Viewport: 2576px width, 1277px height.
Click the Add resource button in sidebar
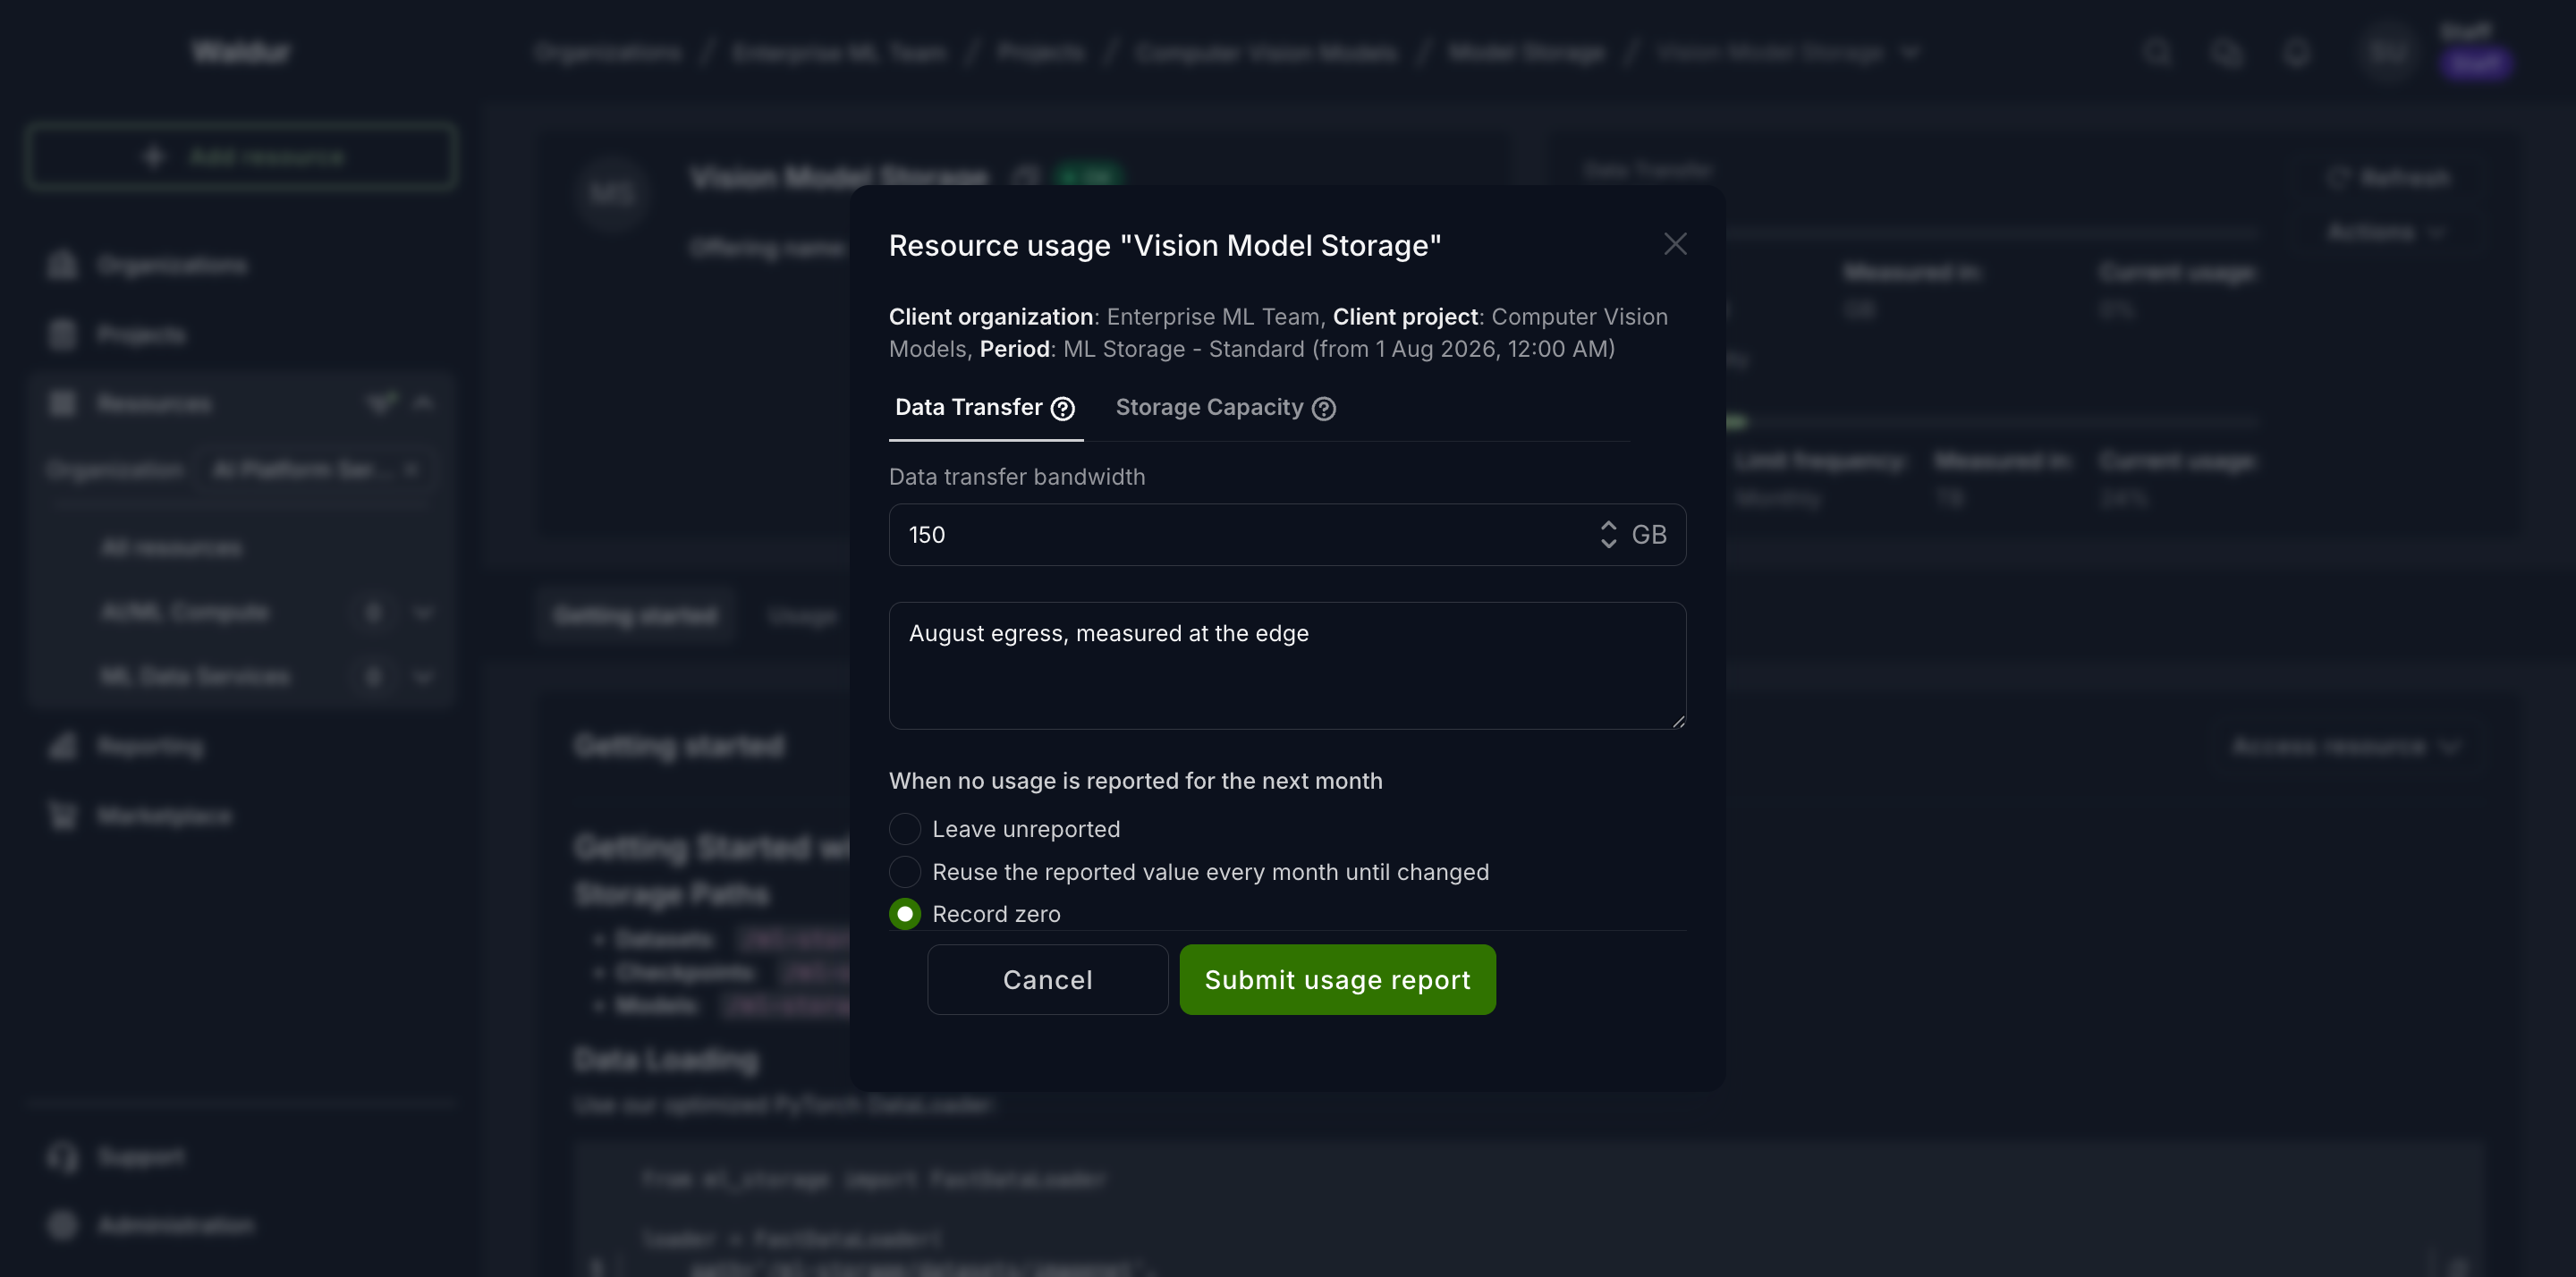[241, 157]
